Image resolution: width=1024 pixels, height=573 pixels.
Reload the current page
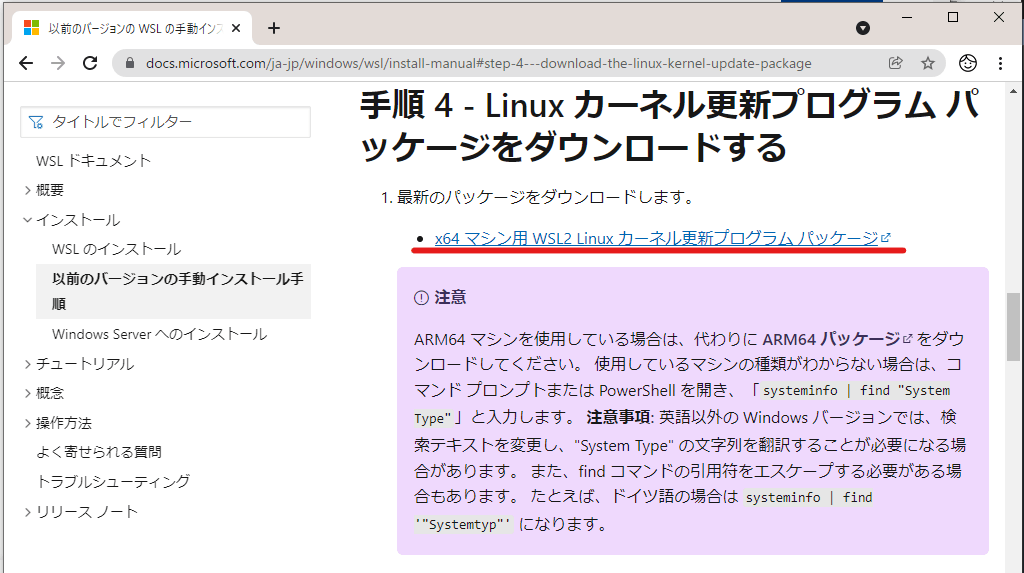click(90, 63)
